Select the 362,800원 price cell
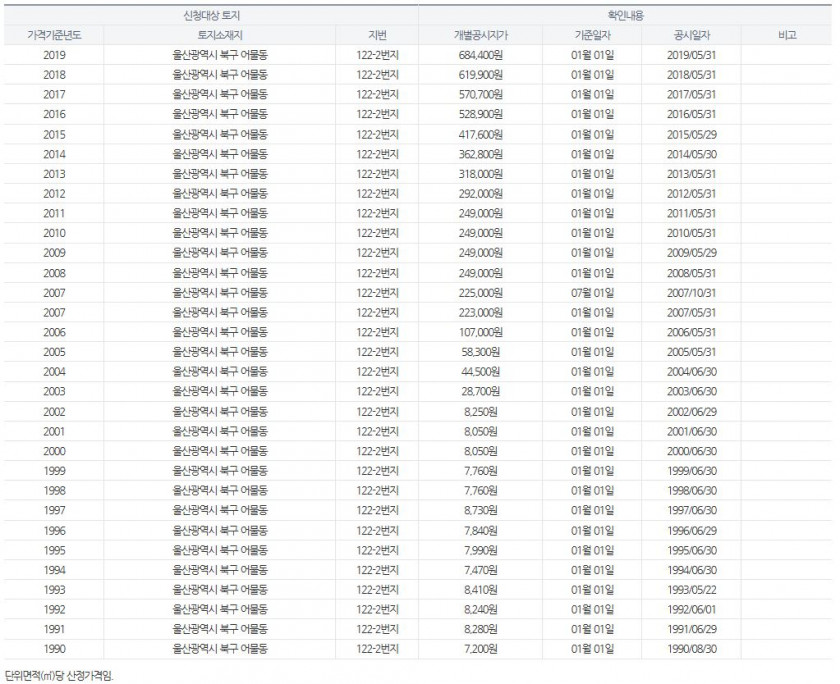The height and width of the screenshot is (684, 840). (x=481, y=154)
